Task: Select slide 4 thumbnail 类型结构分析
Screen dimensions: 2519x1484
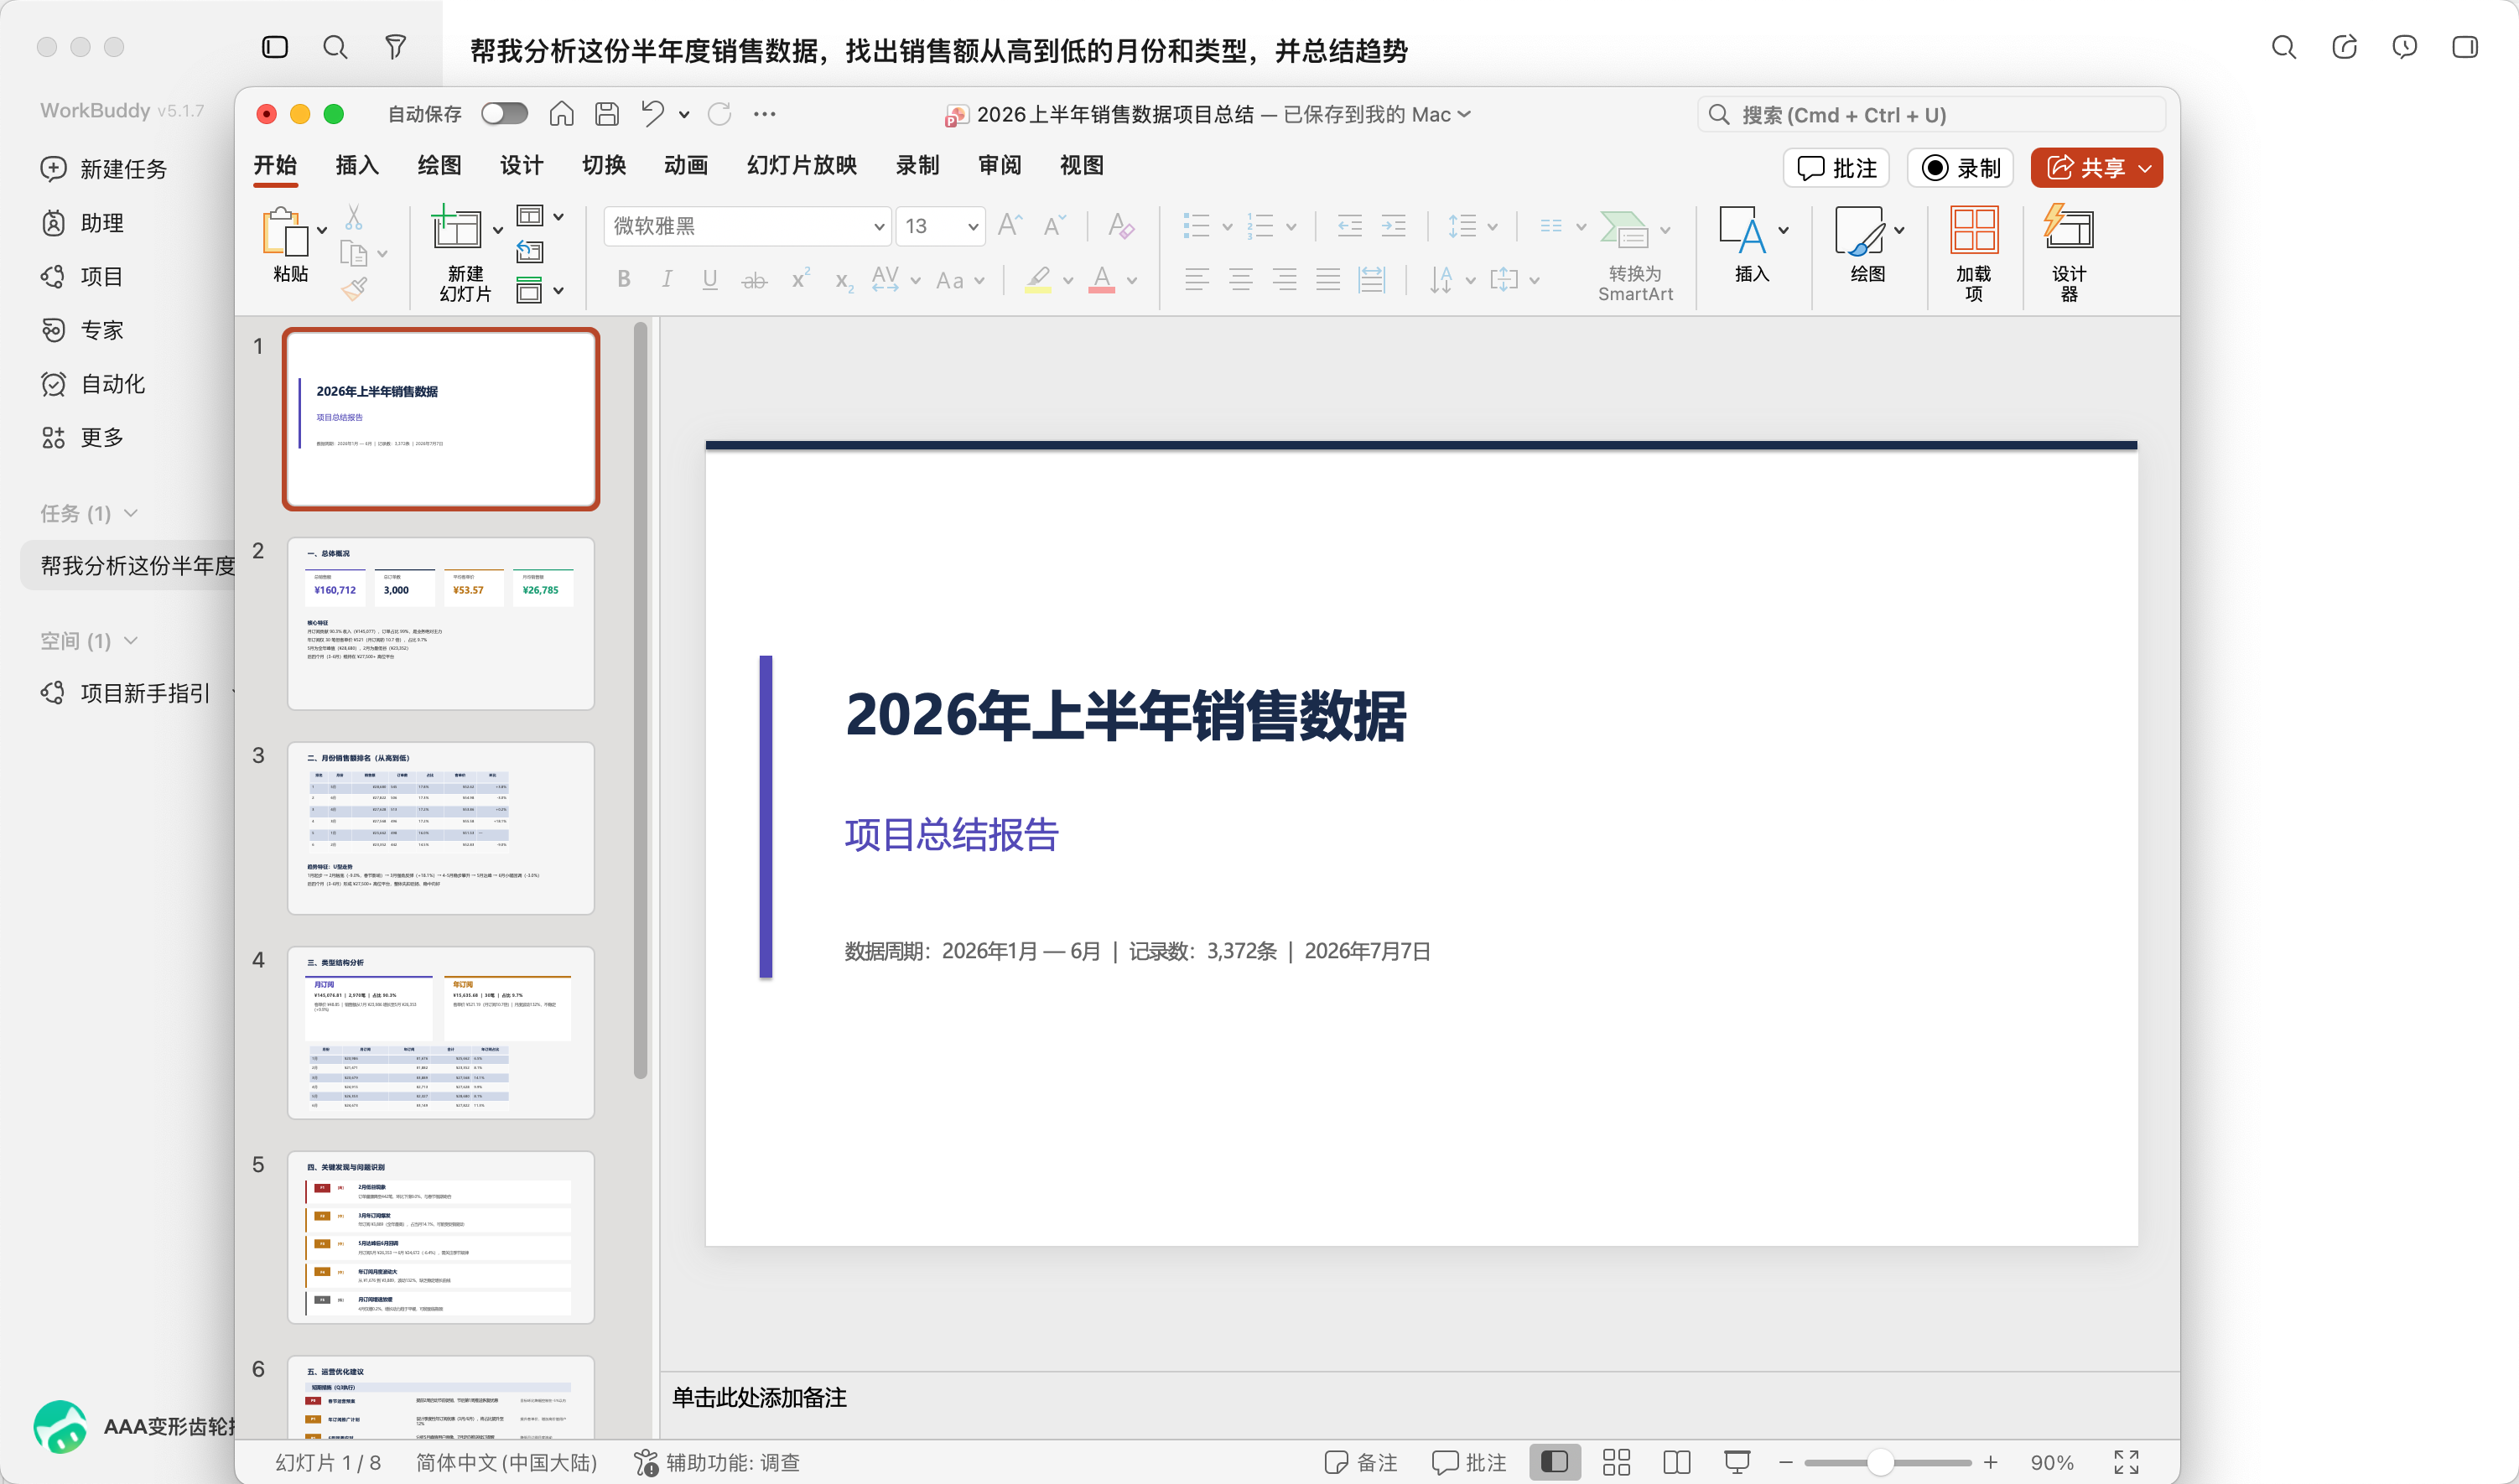Action: pyautogui.click(x=441, y=1033)
